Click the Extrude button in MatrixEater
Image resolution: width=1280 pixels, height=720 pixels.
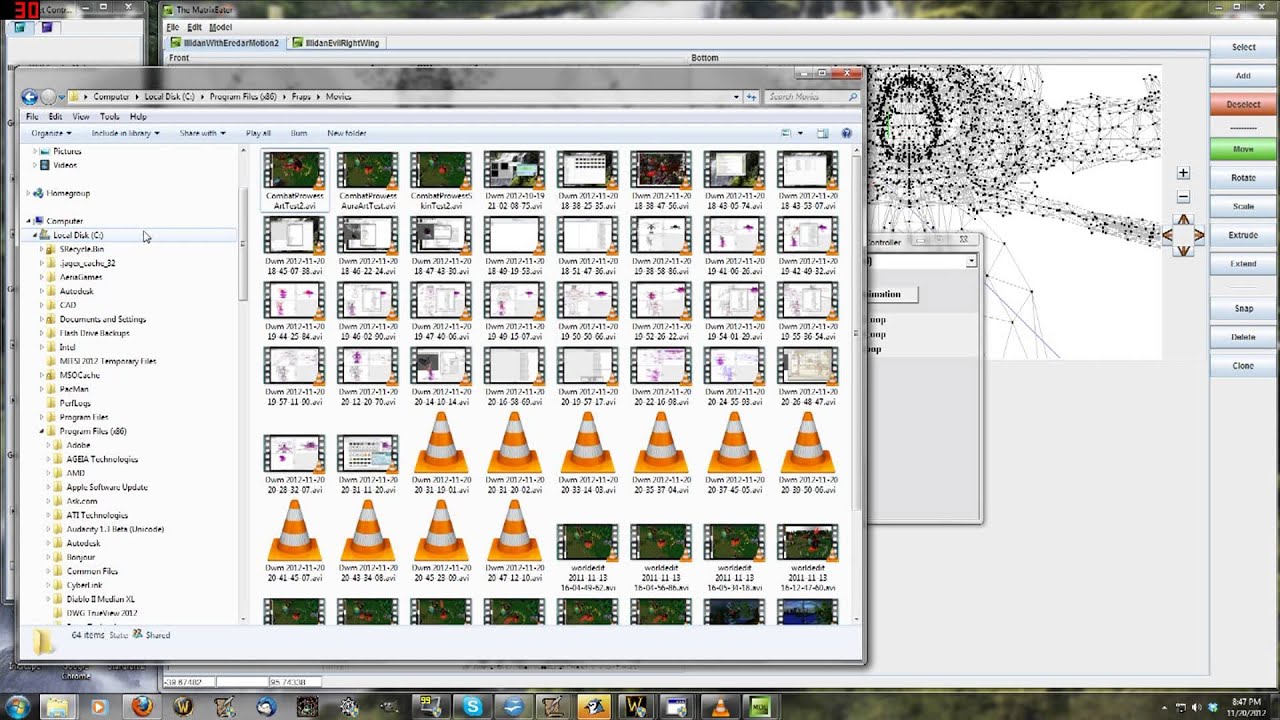1243,235
